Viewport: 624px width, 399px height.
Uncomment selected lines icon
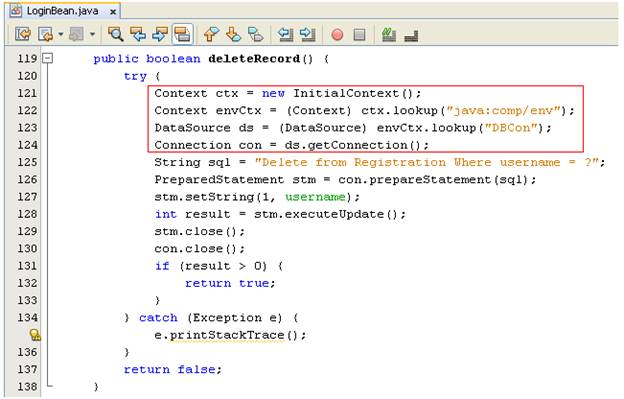[x=411, y=36]
